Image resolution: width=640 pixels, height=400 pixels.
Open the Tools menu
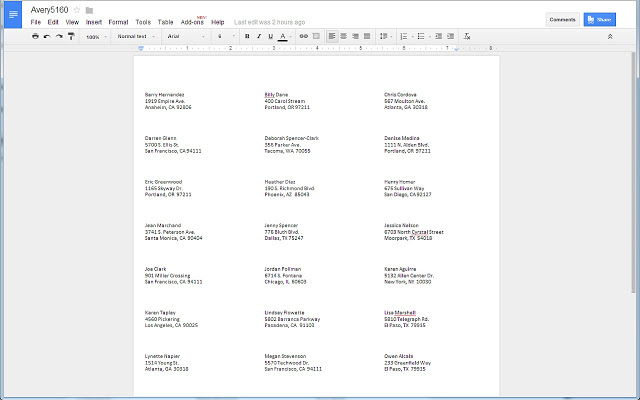pyautogui.click(x=143, y=22)
